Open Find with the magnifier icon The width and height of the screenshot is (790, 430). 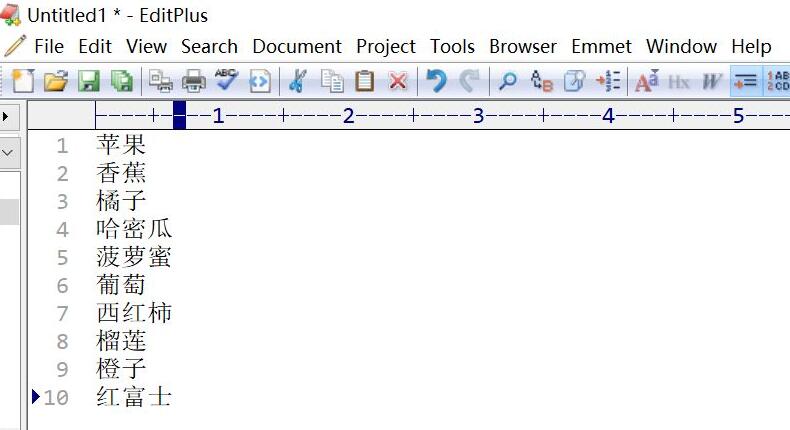[508, 81]
